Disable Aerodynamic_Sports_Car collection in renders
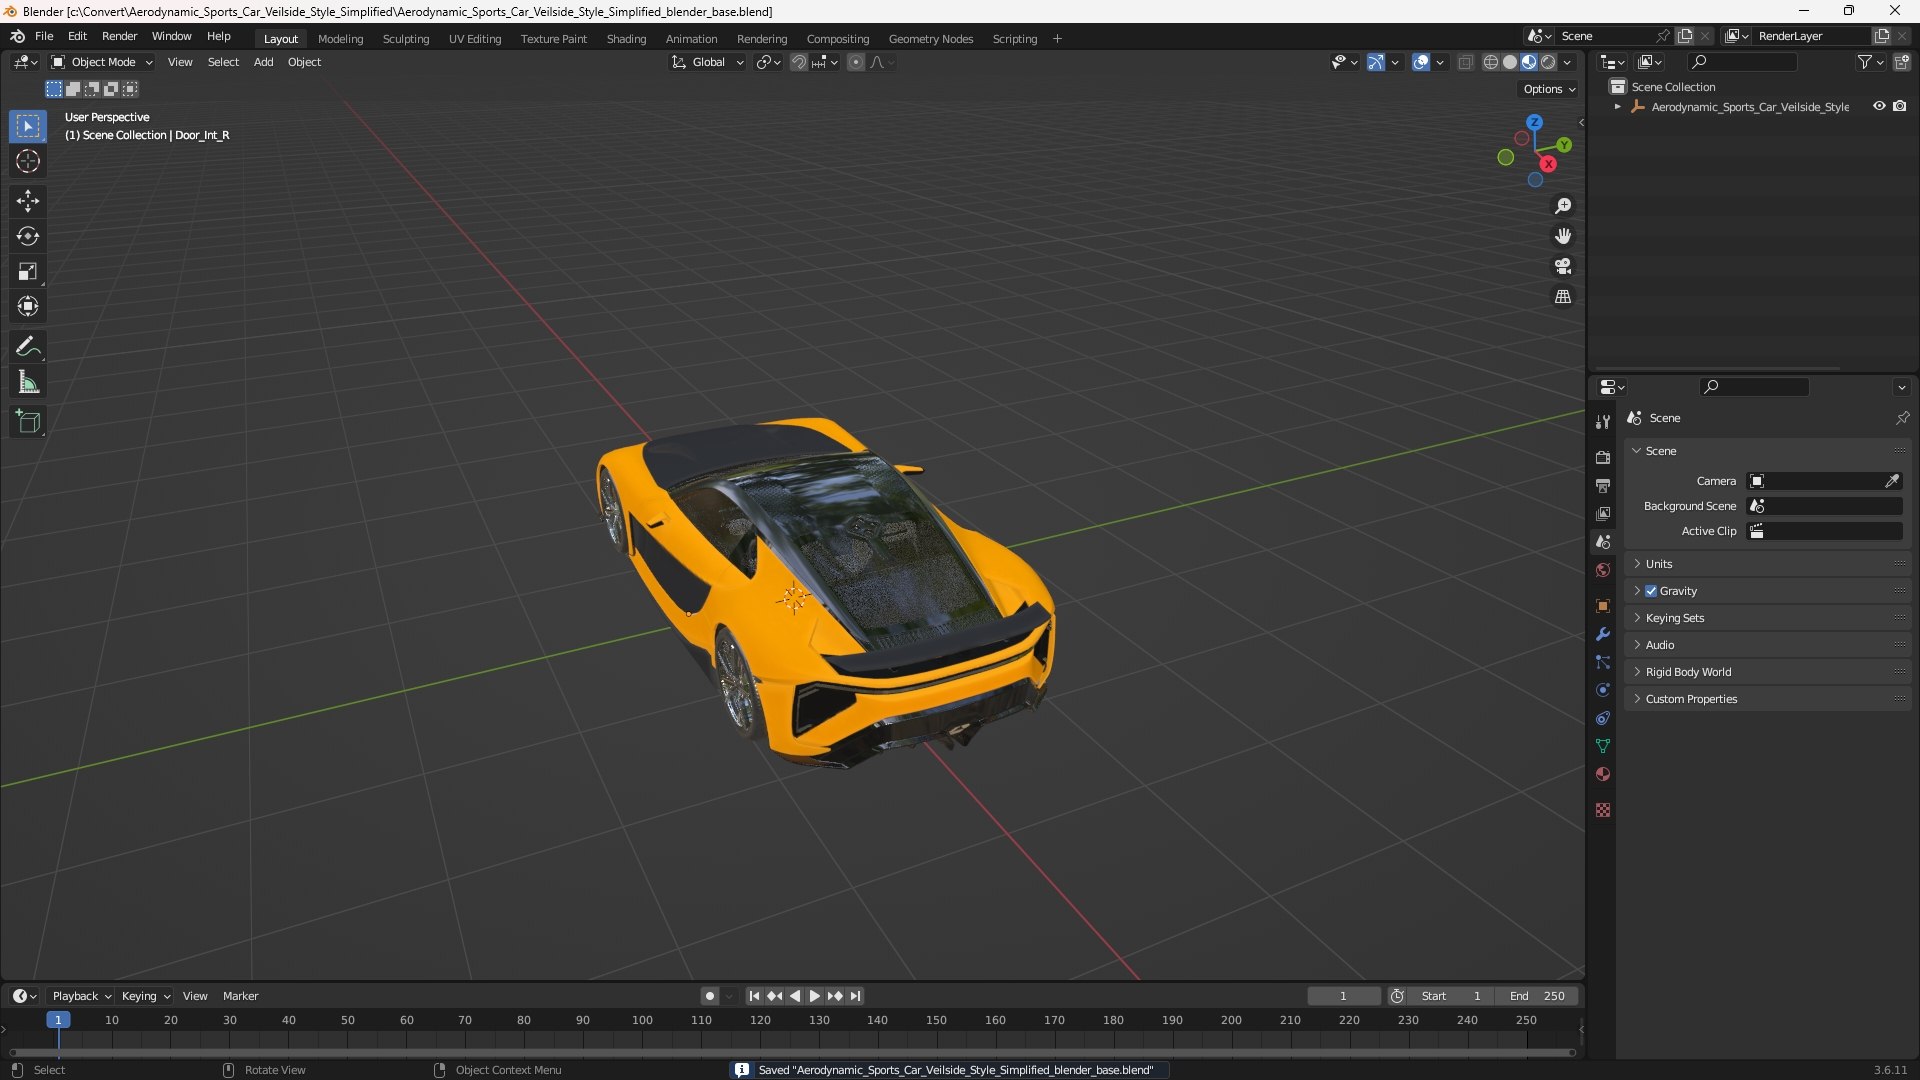 pyautogui.click(x=1900, y=106)
